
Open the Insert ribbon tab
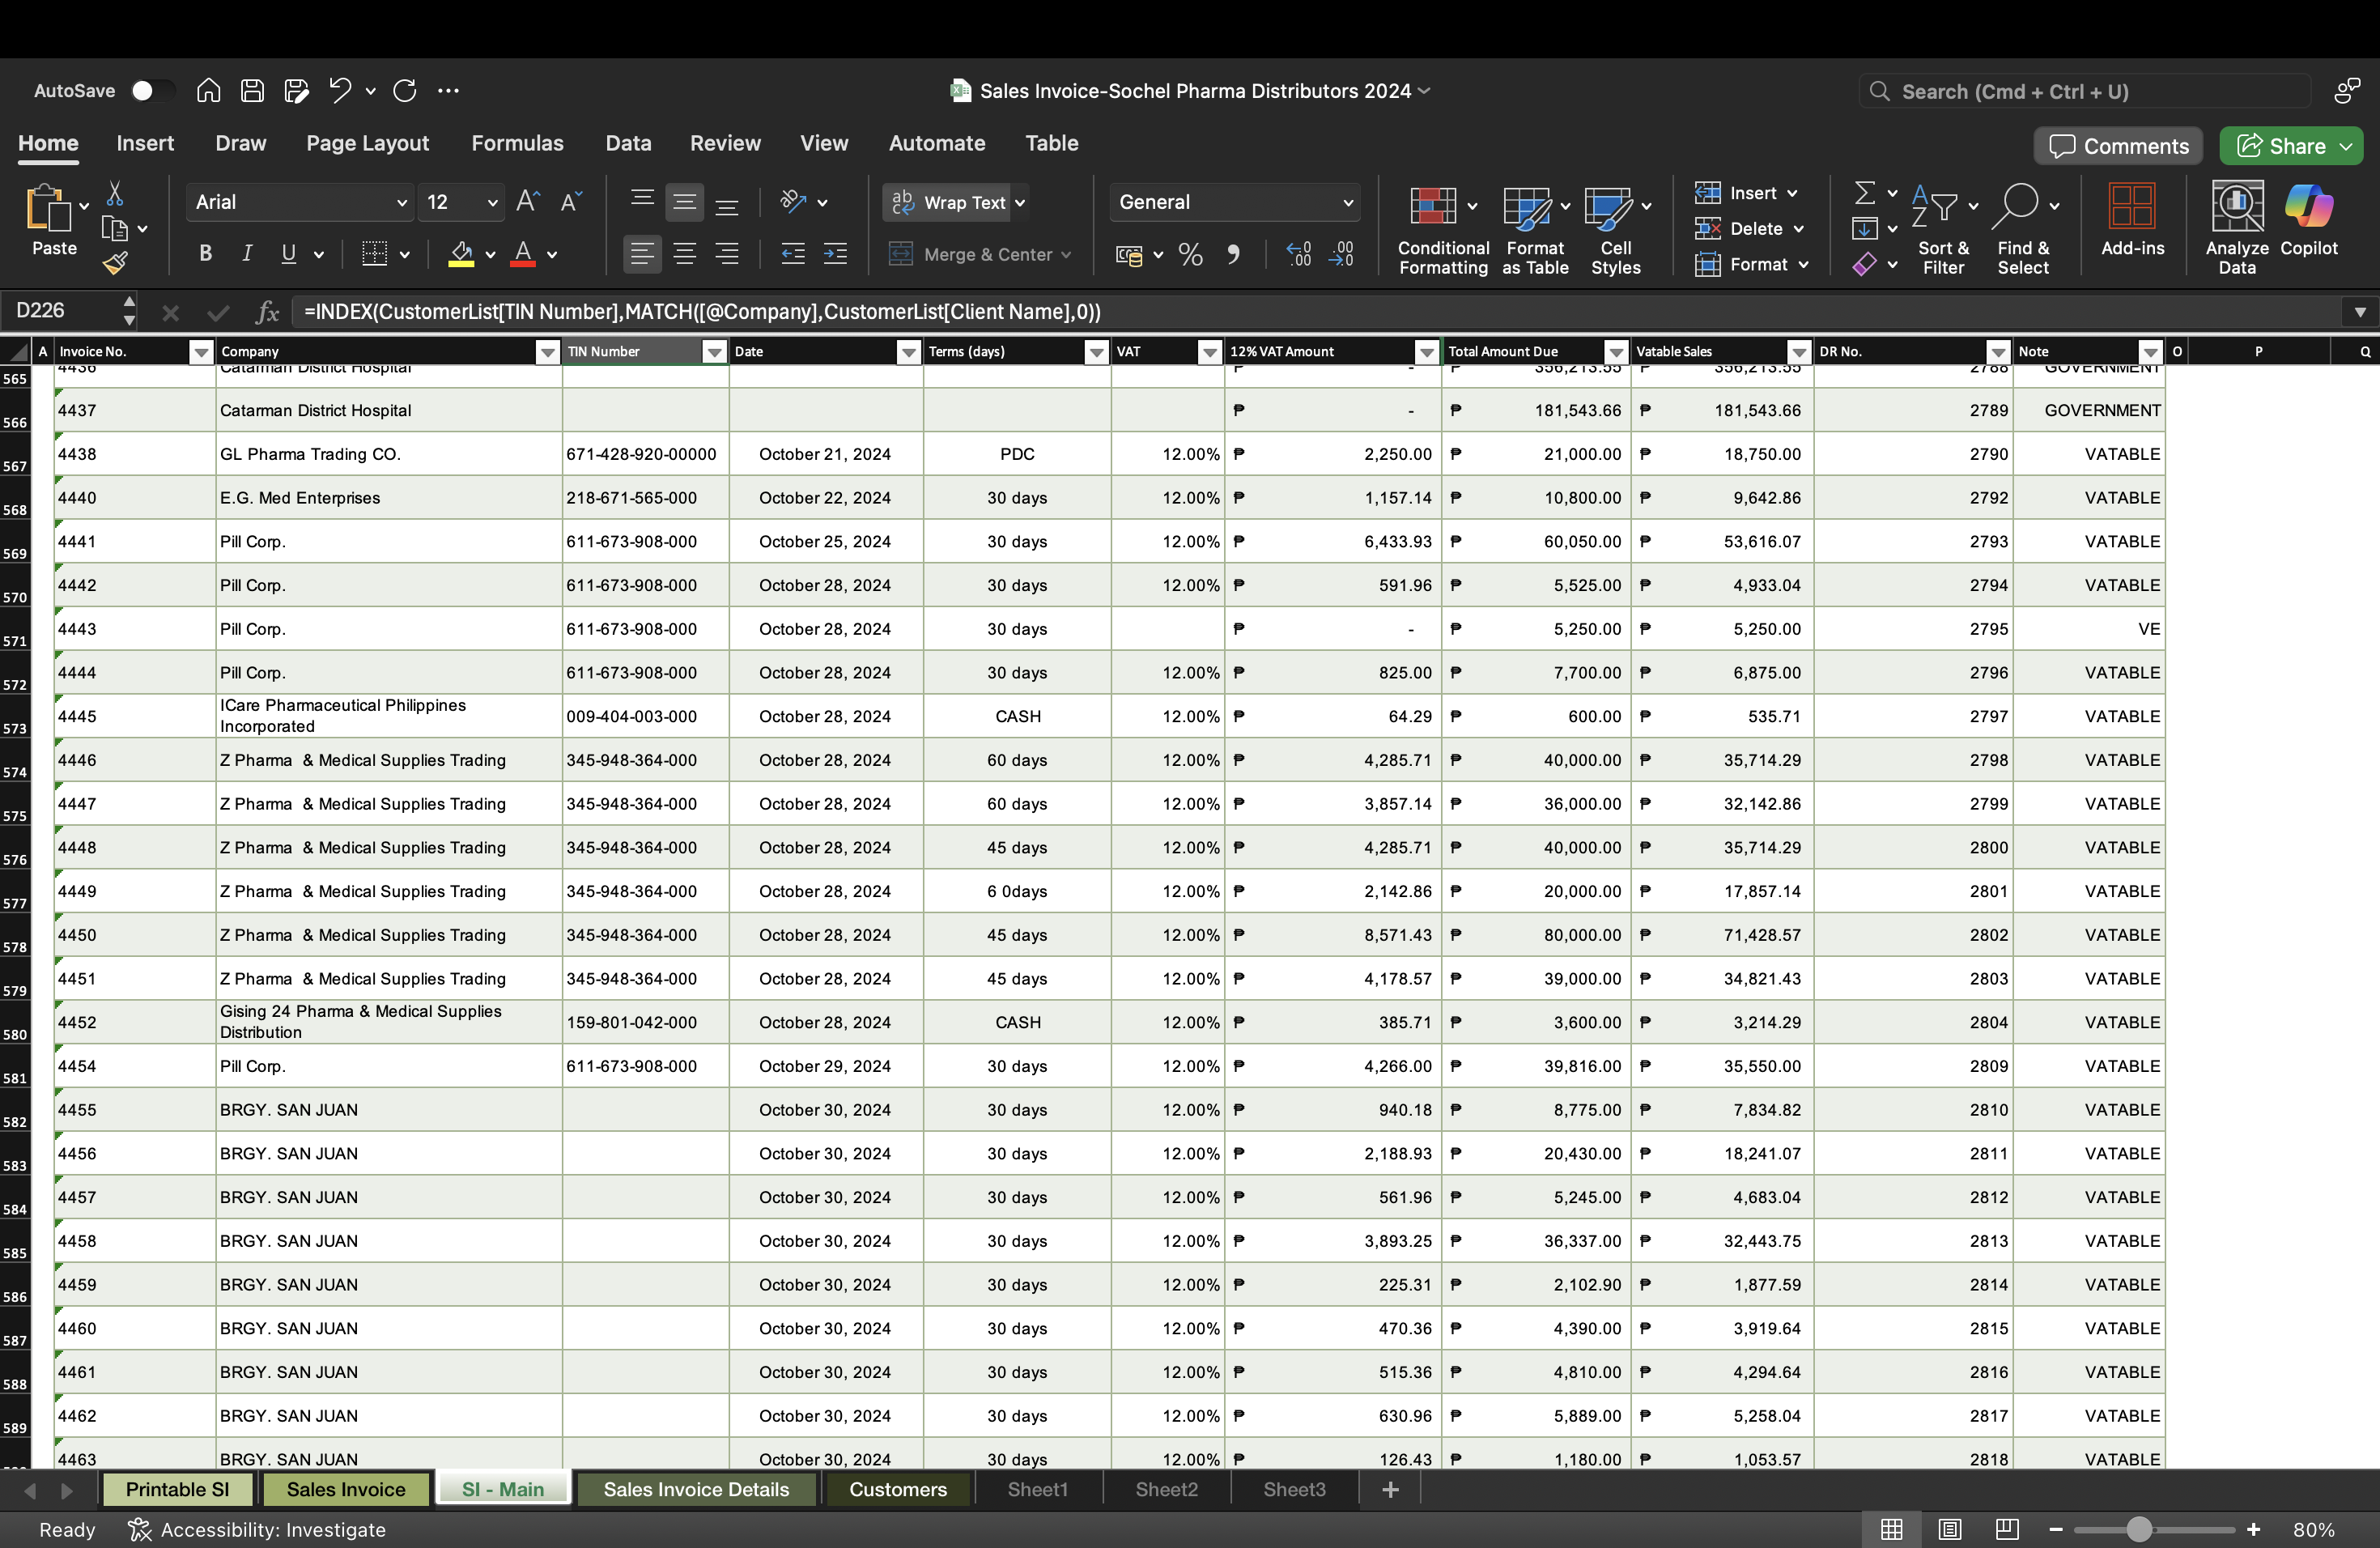145,143
